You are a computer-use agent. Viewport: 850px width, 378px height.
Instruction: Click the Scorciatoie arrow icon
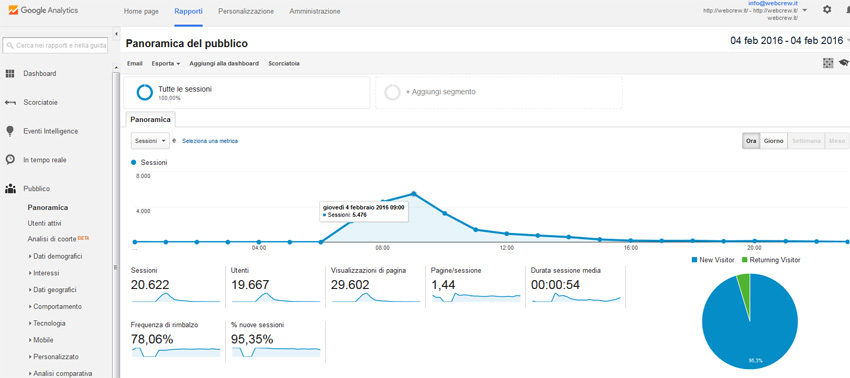pyautogui.click(x=10, y=102)
